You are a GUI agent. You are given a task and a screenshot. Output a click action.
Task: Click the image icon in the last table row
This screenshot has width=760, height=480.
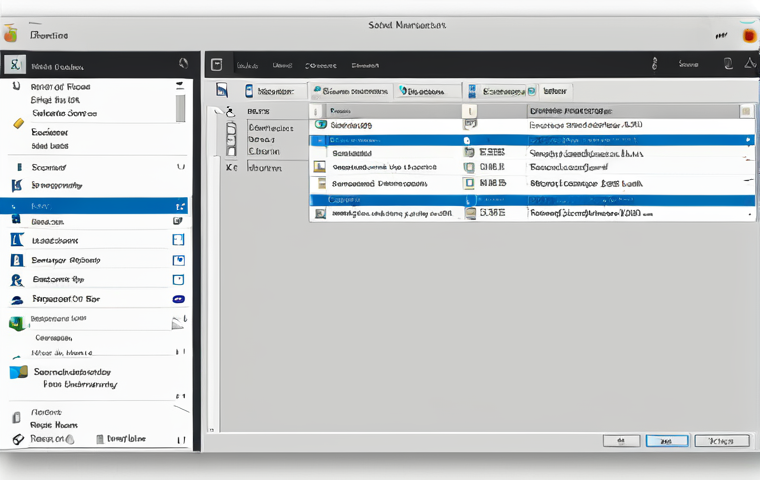(x=320, y=213)
